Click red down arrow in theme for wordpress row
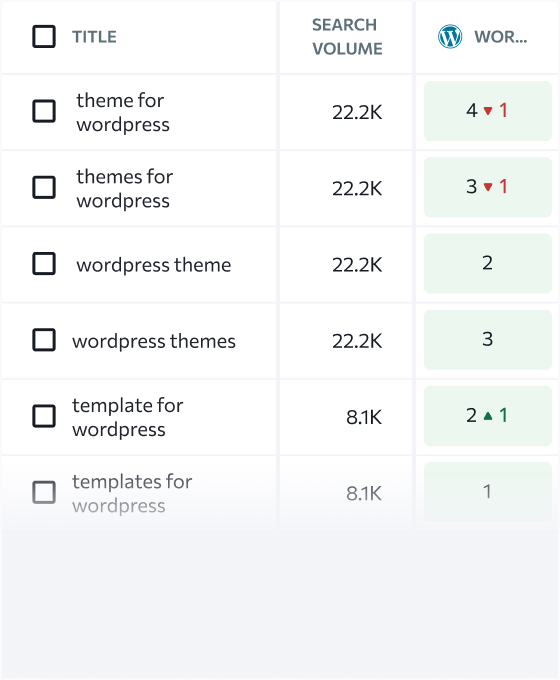 [x=488, y=111]
